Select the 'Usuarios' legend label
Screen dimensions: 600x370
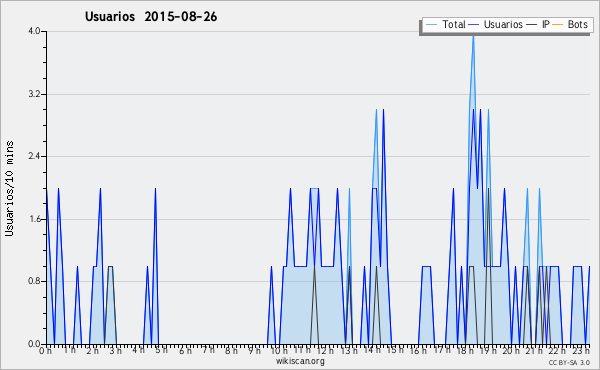[503, 24]
